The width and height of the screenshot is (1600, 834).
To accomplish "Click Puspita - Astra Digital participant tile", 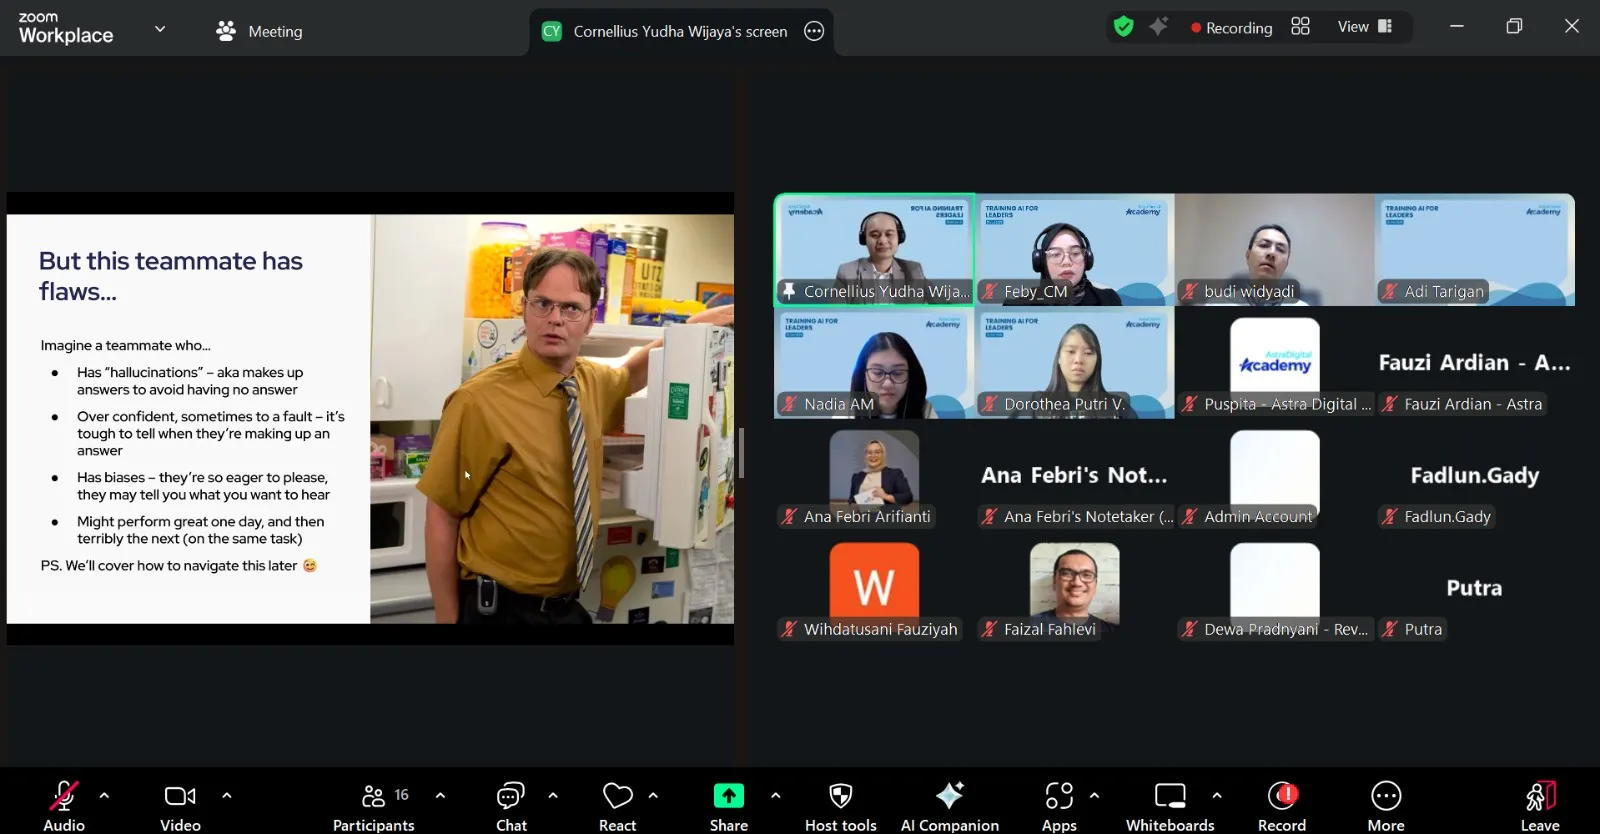I will tap(1275, 363).
